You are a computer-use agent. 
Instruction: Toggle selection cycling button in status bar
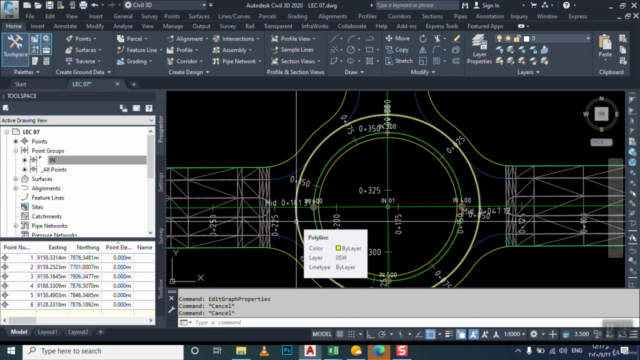(461, 334)
